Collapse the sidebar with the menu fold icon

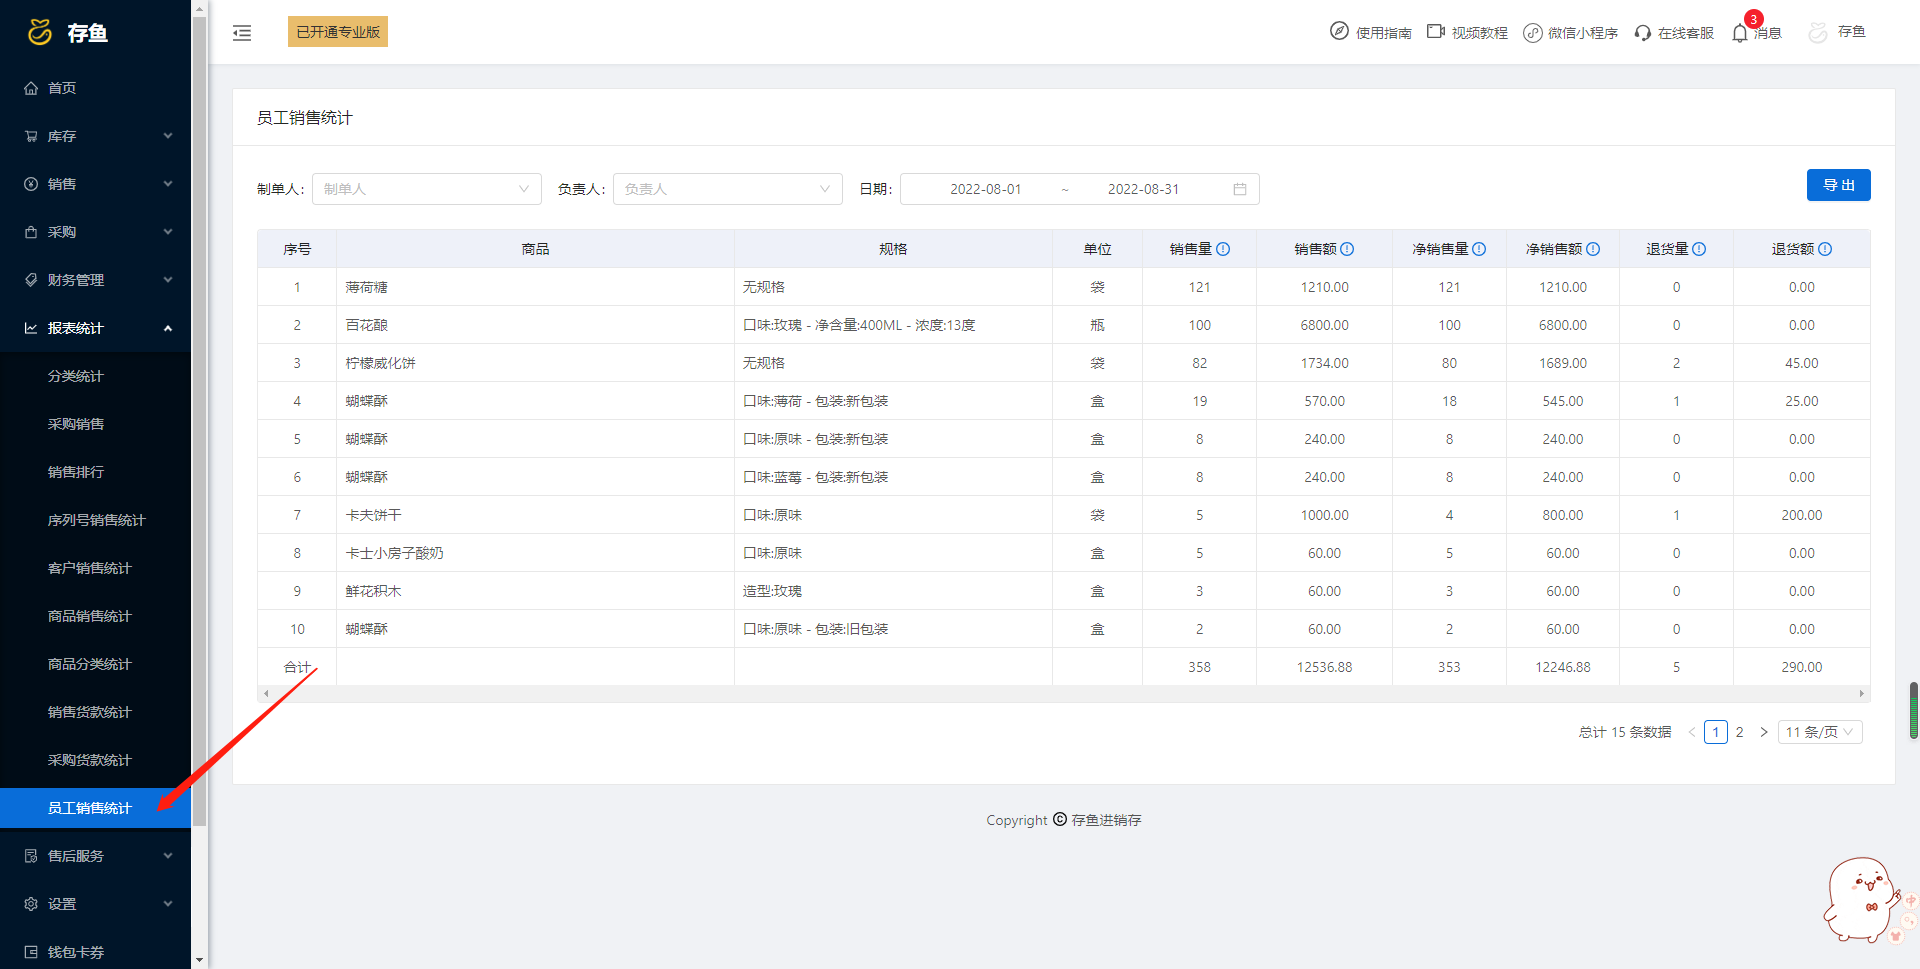242,33
